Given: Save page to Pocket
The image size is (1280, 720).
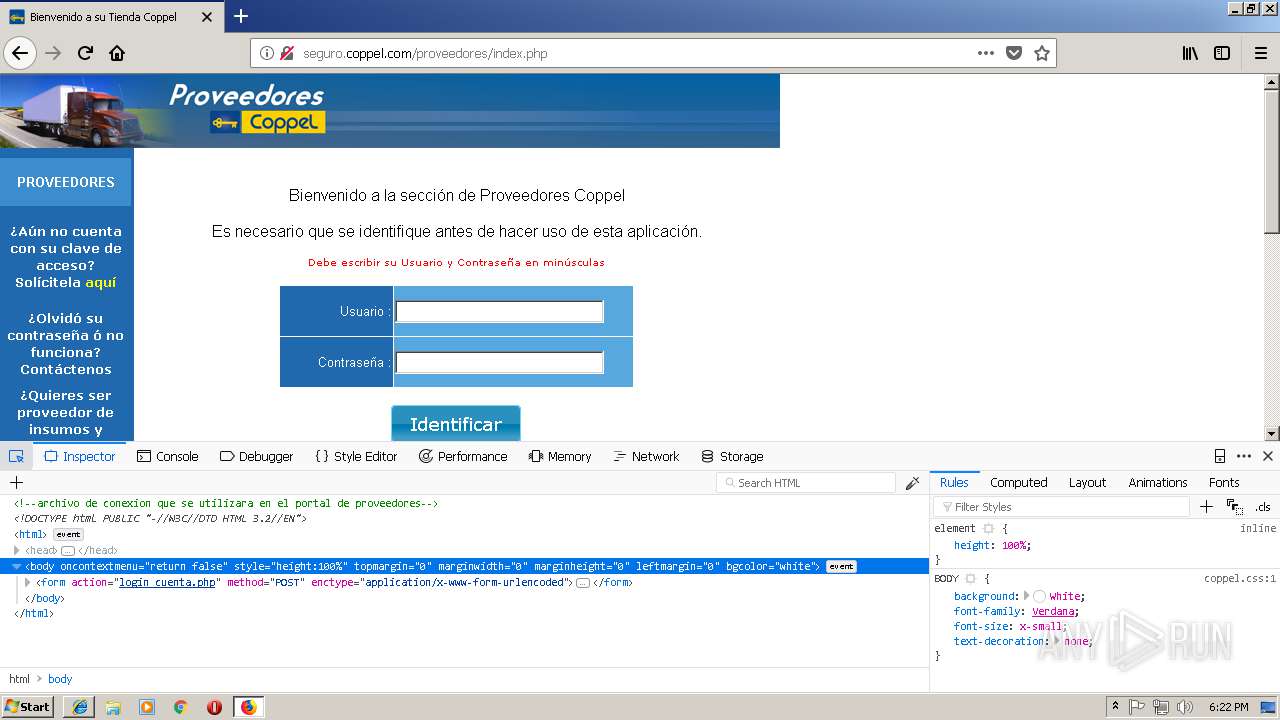Looking at the screenshot, I should 1014,53.
